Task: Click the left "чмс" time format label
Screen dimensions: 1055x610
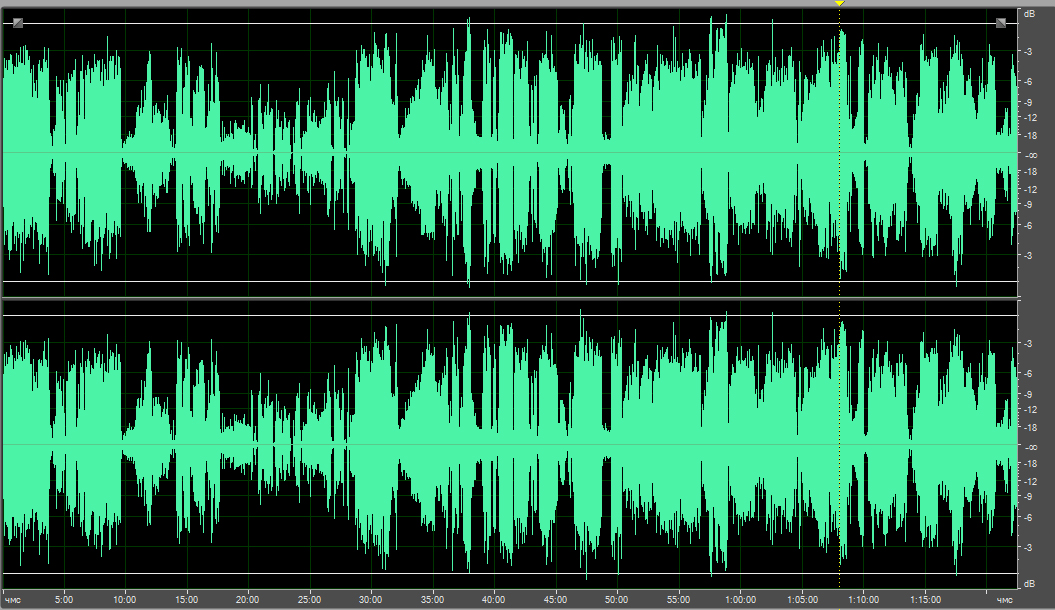Action: click(13, 600)
